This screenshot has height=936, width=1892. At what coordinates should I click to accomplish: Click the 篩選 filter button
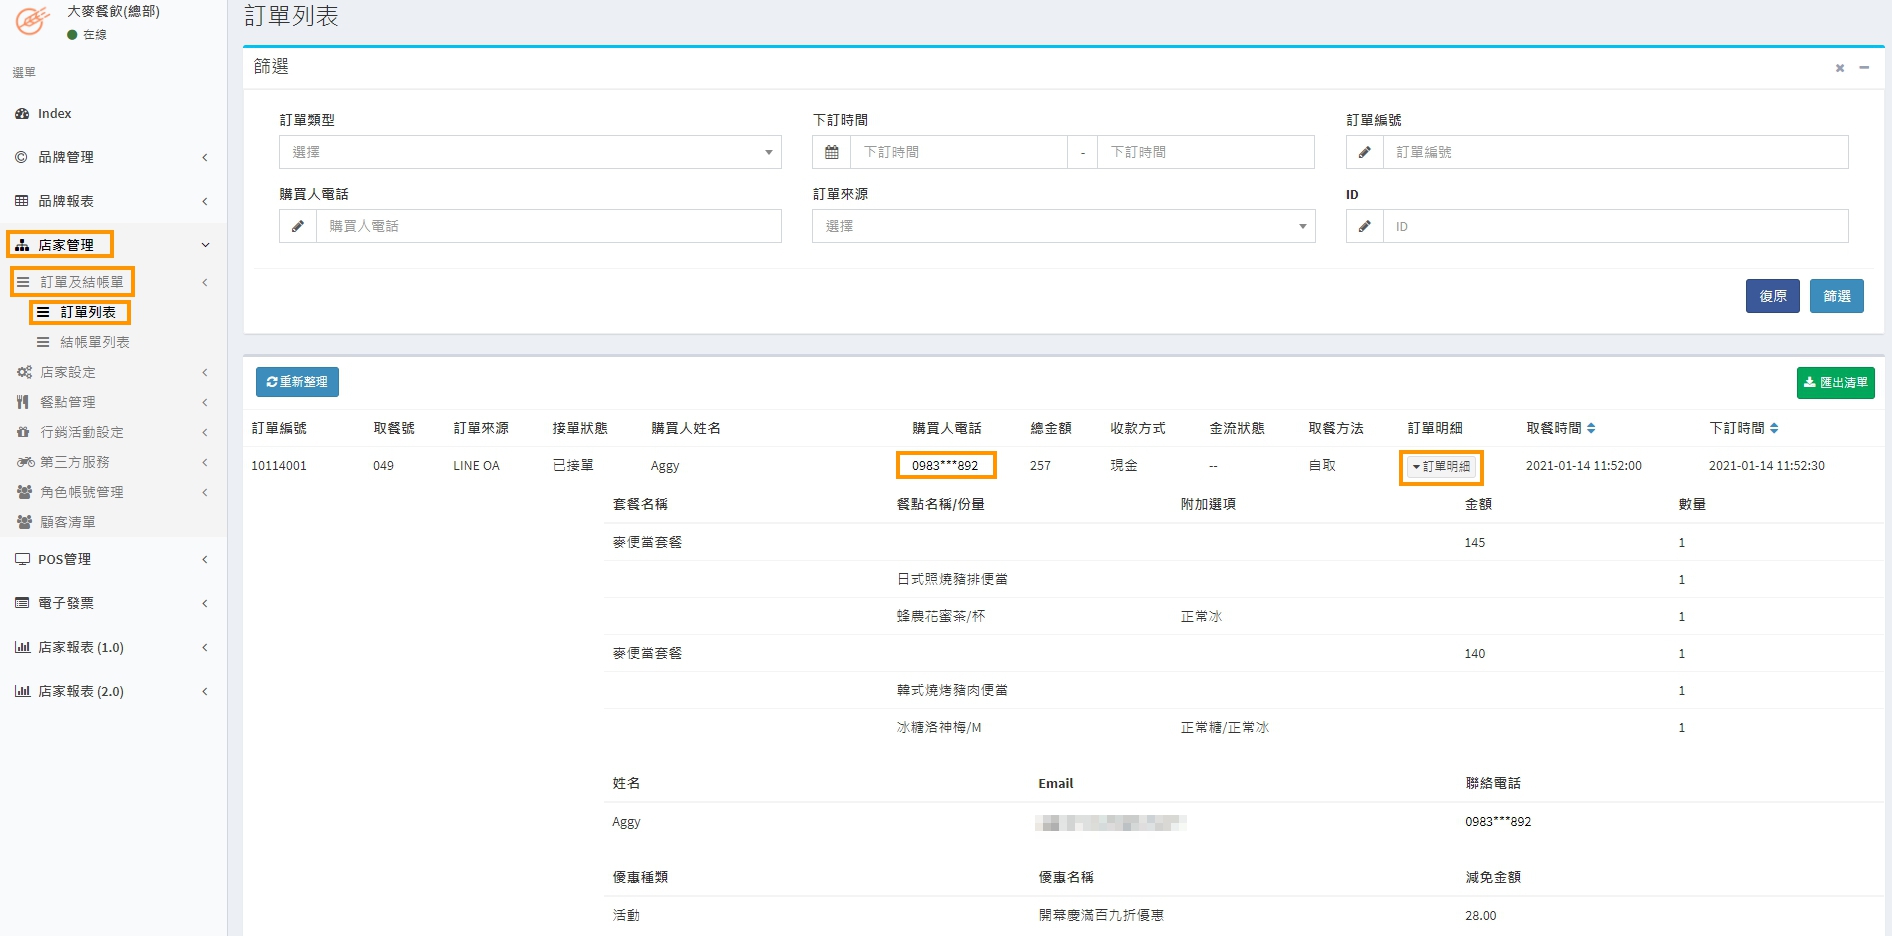click(x=1836, y=296)
